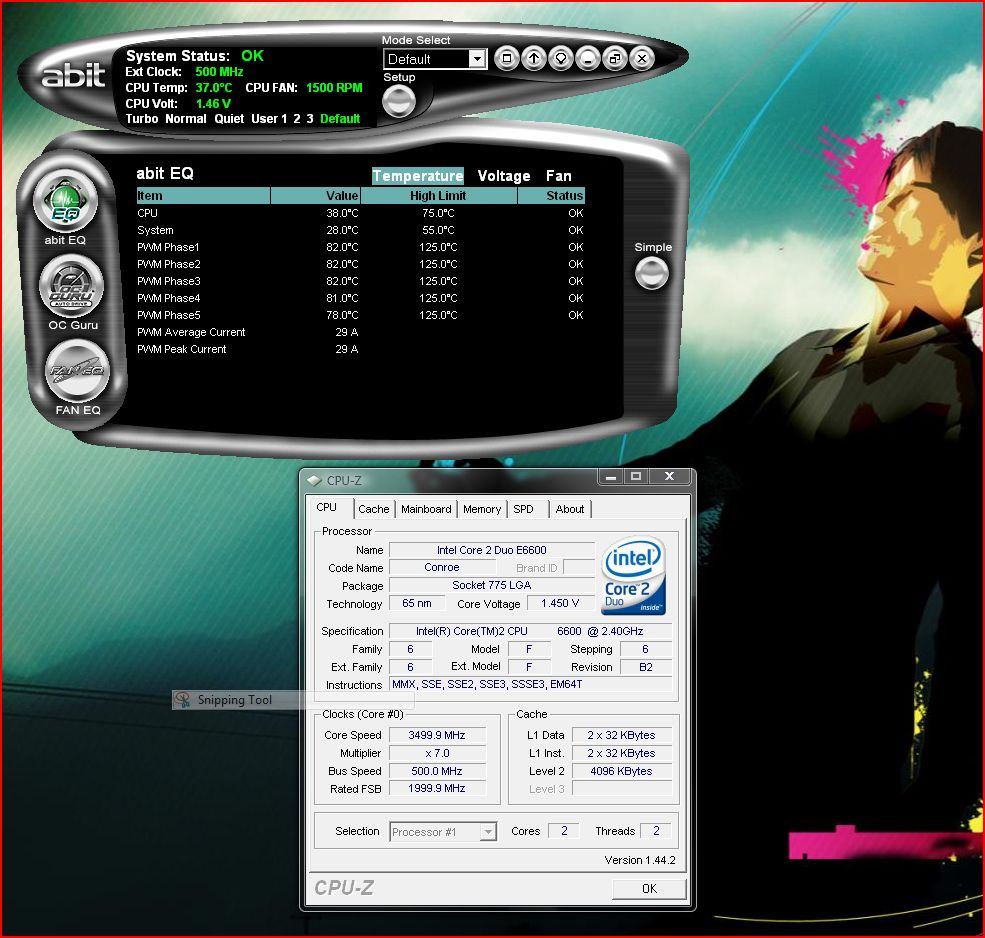The width and height of the screenshot is (985, 938).
Task: Select the CPU row in temperature table
Action: [x=361, y=213]
